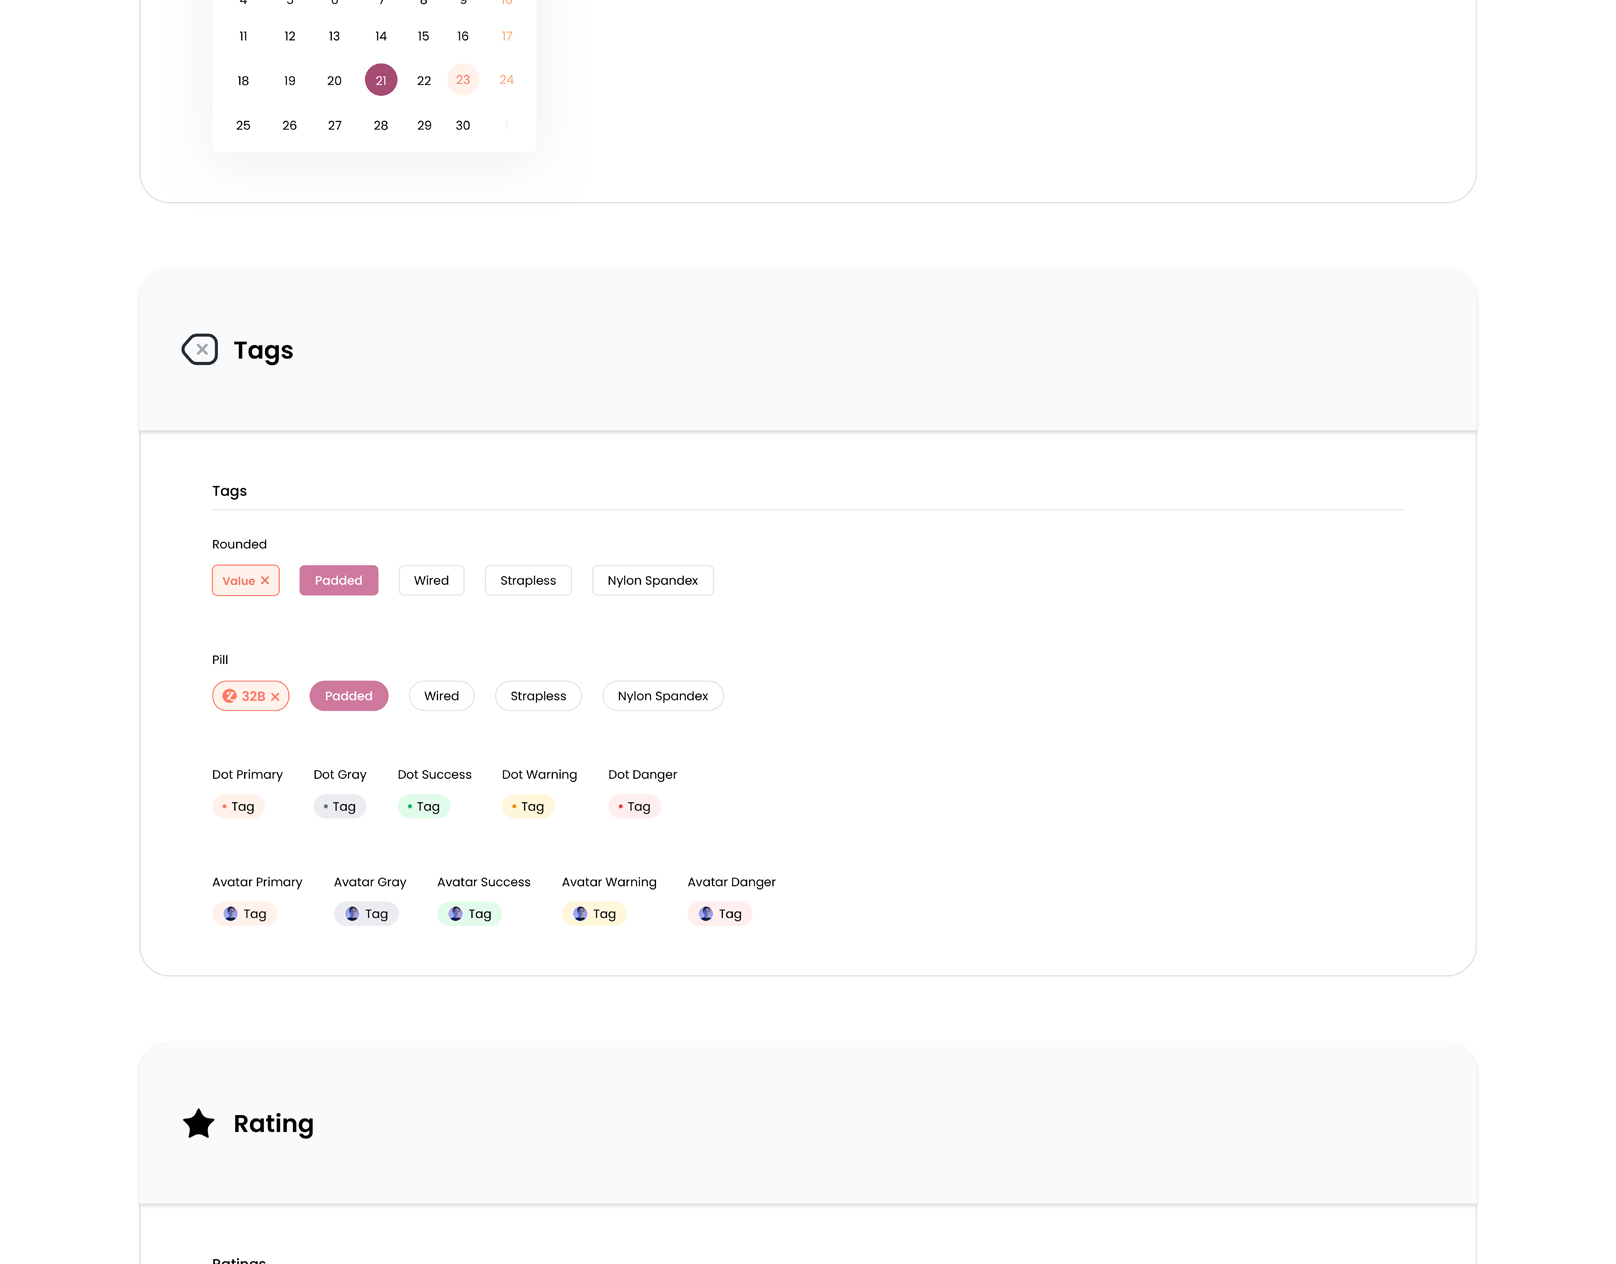Click the Tags section header icon

(x=200, y=350)
